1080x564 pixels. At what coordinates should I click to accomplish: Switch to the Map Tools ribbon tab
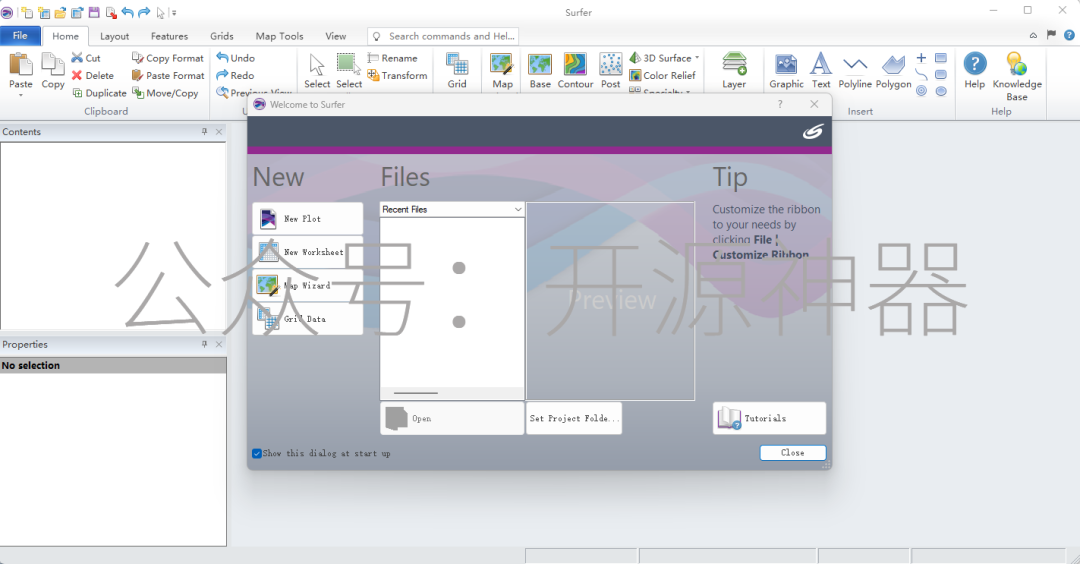pyautogui.click(x=279, y=36)
